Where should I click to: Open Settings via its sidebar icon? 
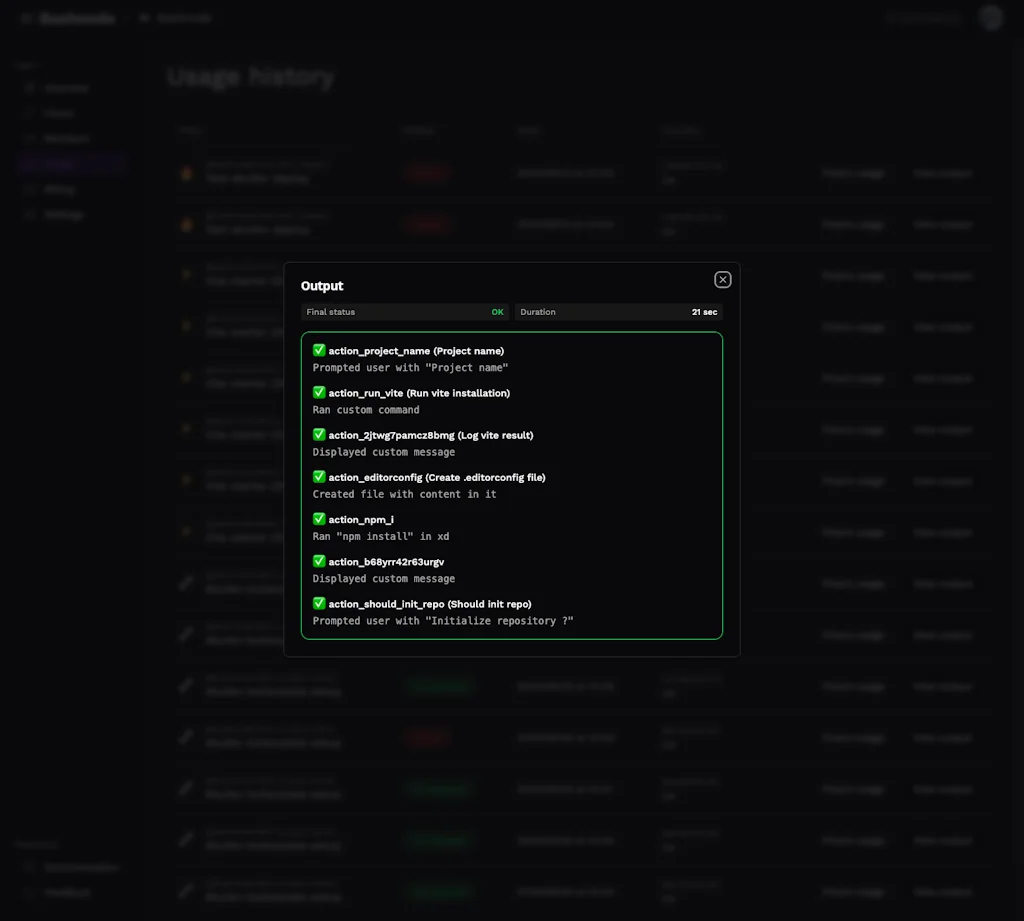(30, 214)
